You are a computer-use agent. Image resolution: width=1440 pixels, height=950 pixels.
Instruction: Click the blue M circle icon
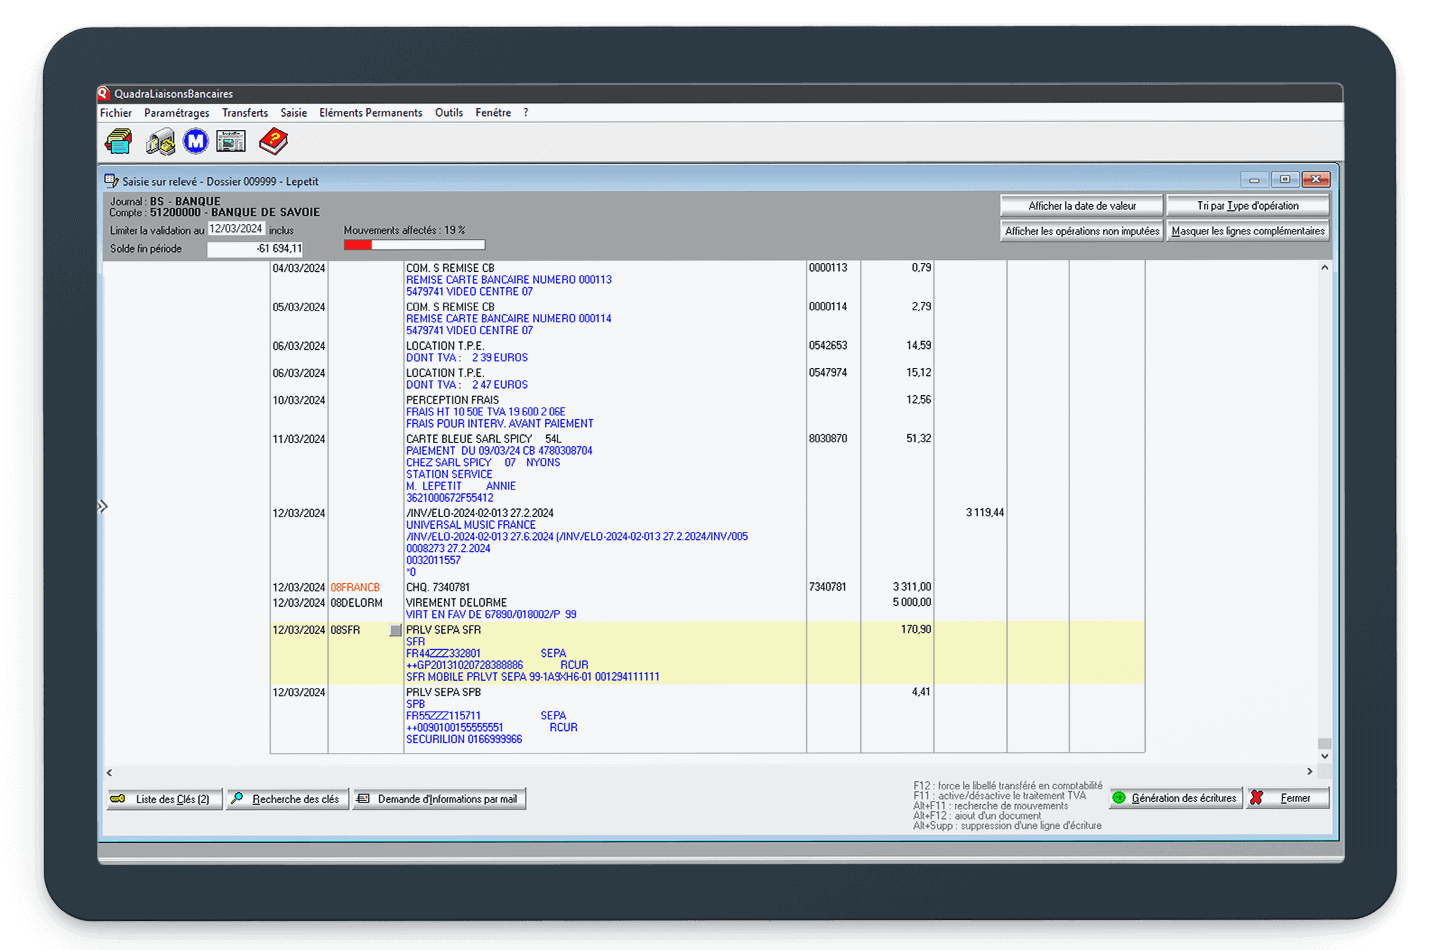click(196, 142)
